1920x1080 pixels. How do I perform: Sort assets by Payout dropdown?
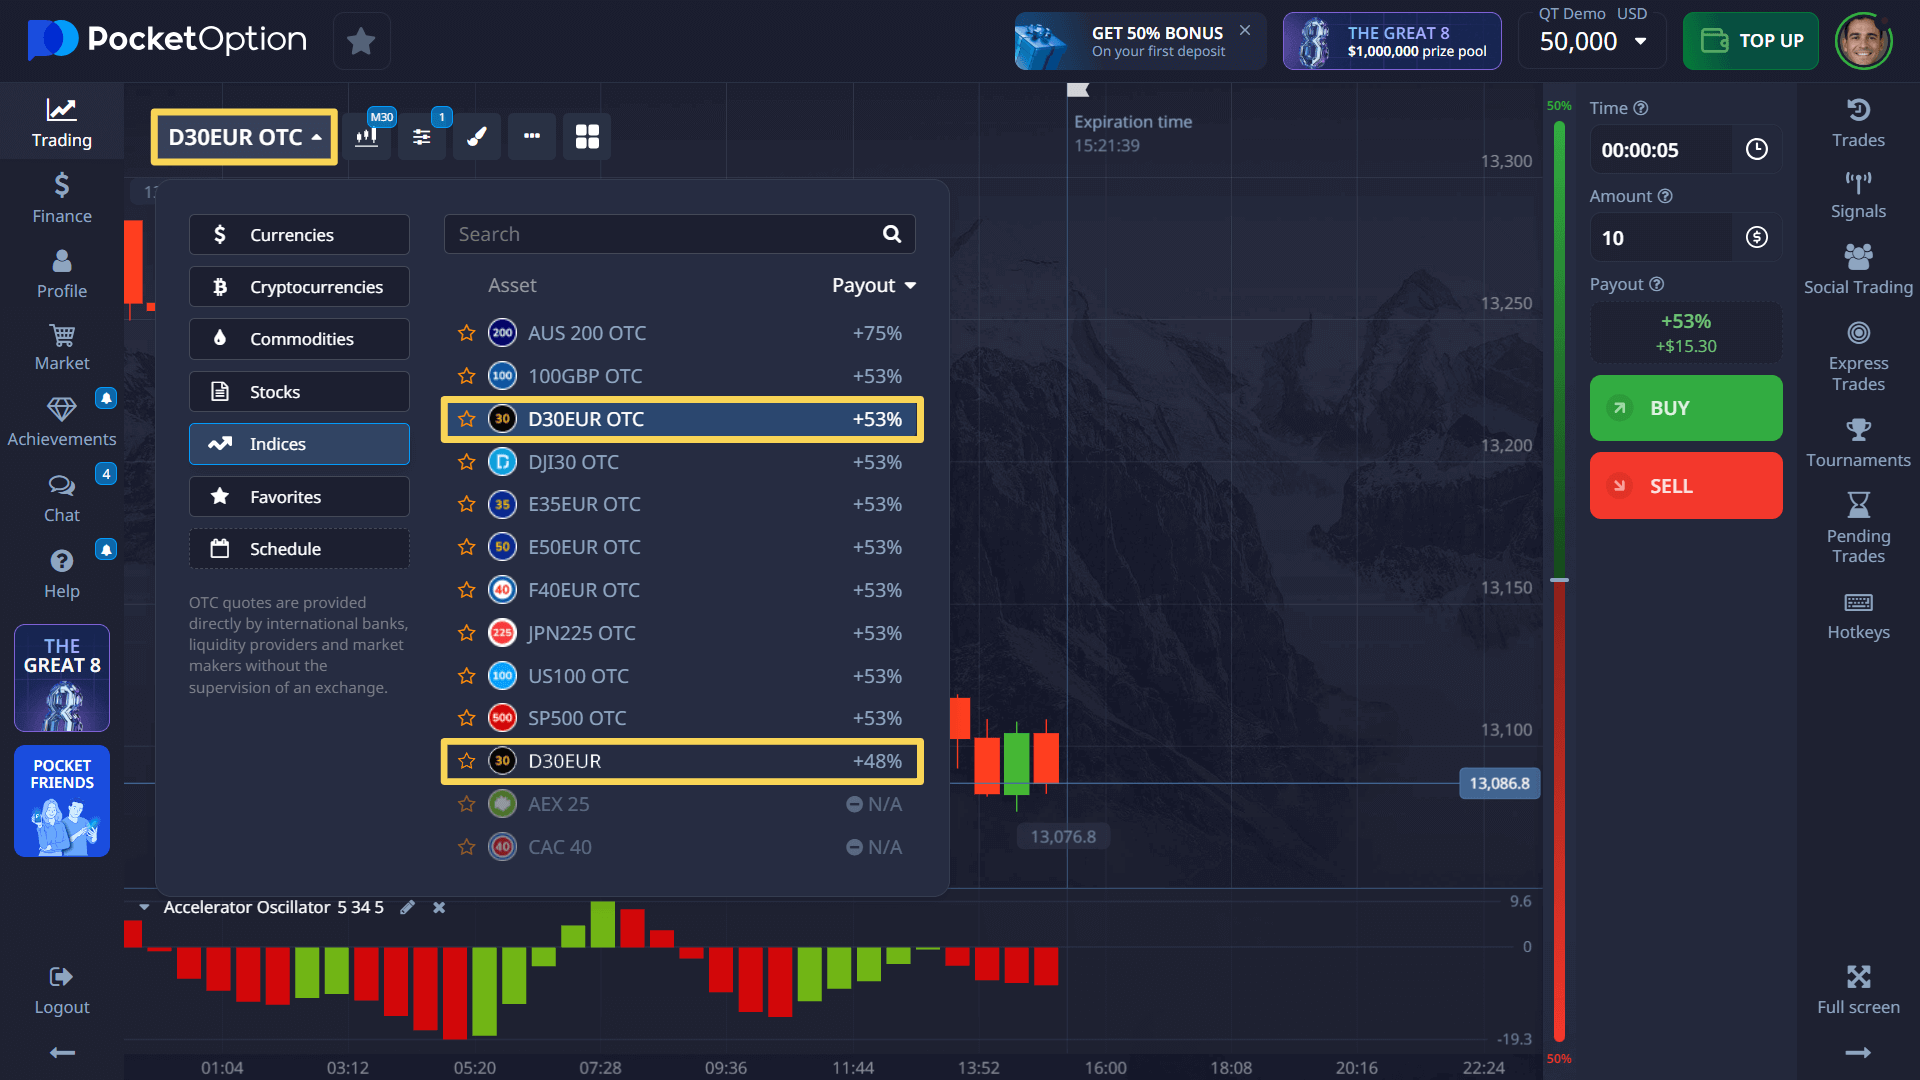(x=874, y=285)
